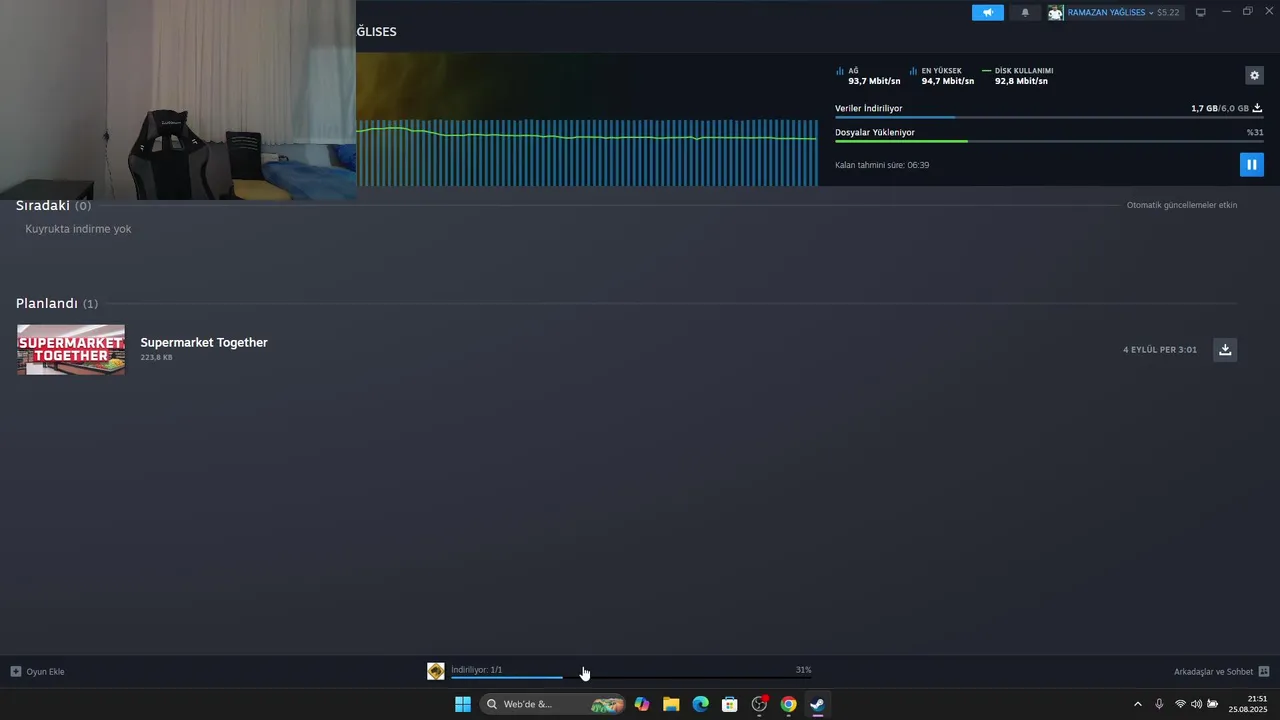The width and height of the screenshot is (1280, 720).
Task: Click the webcam overlay video
Action: click(x=178, y=100)
